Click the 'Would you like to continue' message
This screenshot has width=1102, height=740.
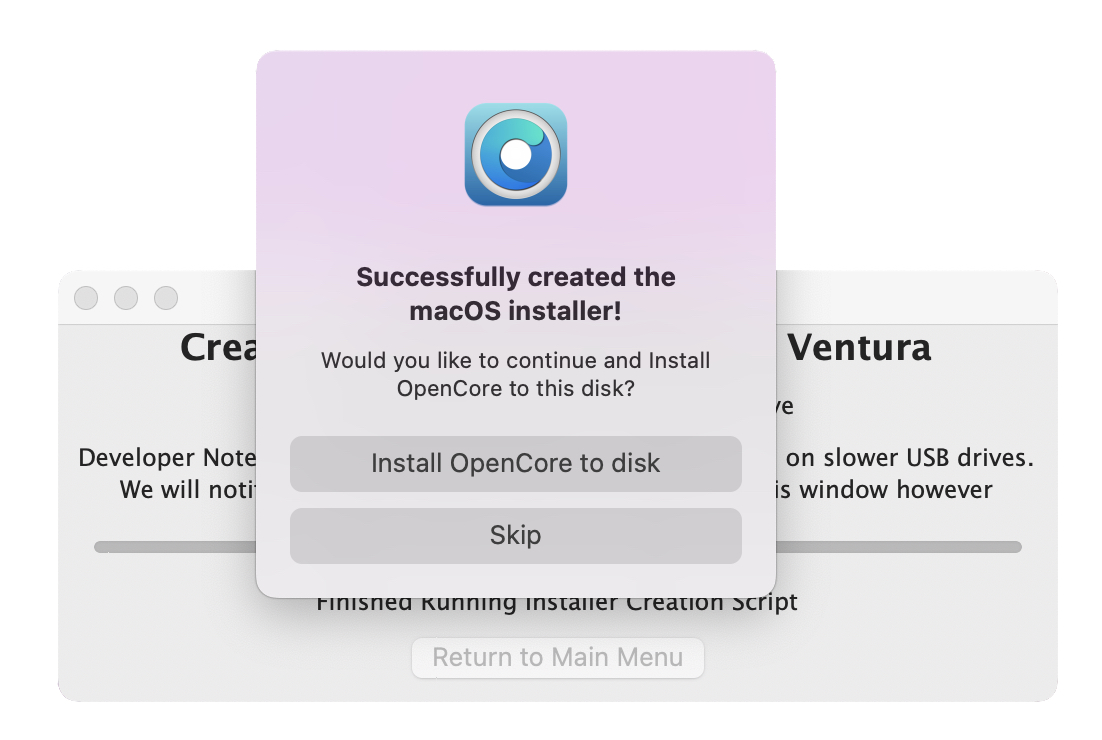[x=515, y=374]
